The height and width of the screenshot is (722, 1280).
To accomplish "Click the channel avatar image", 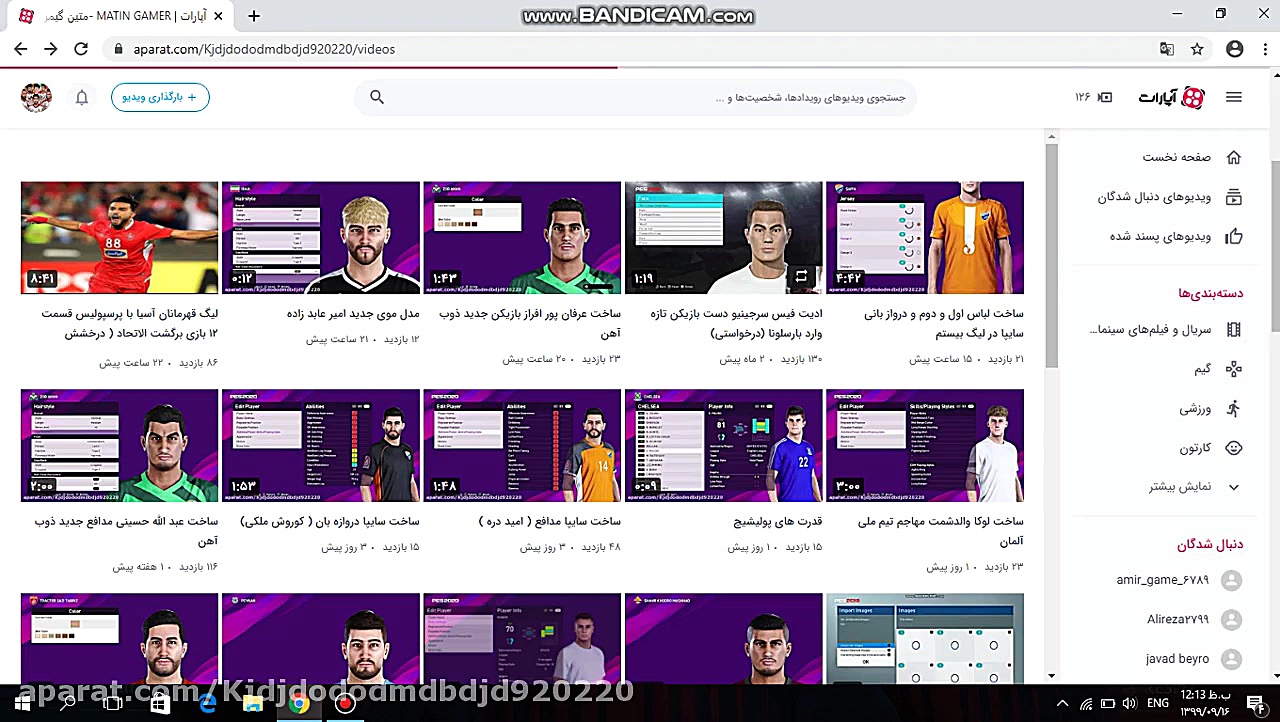I will [36, 97].
